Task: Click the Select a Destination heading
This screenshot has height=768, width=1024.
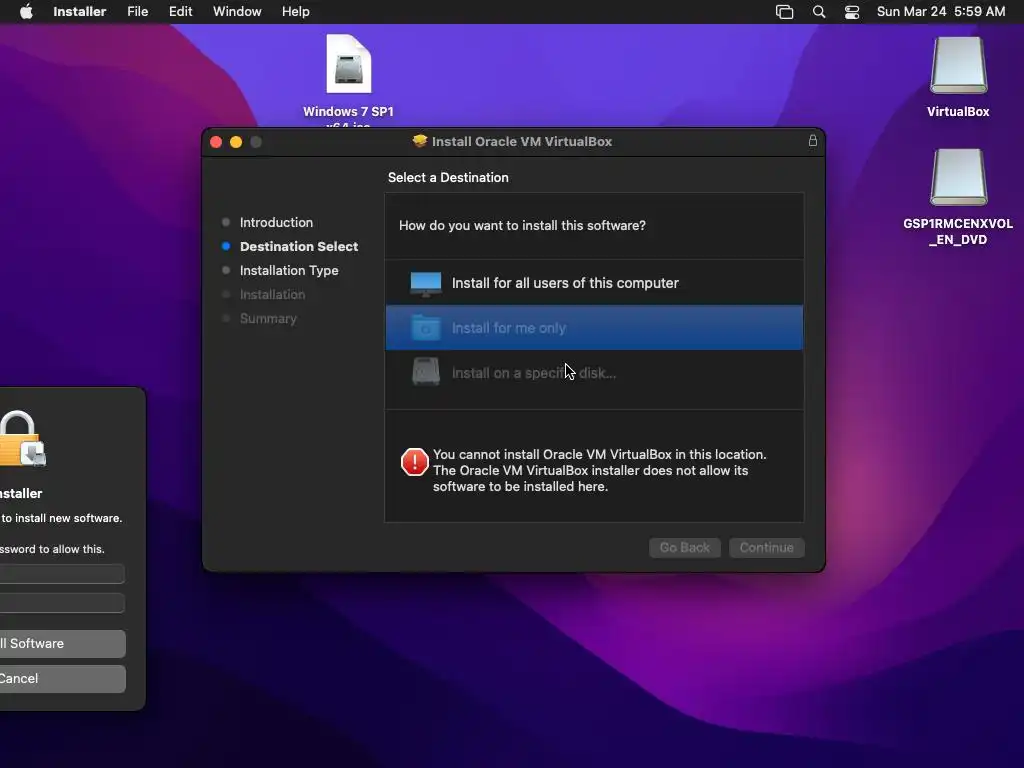Action: [x=448, y=178]
